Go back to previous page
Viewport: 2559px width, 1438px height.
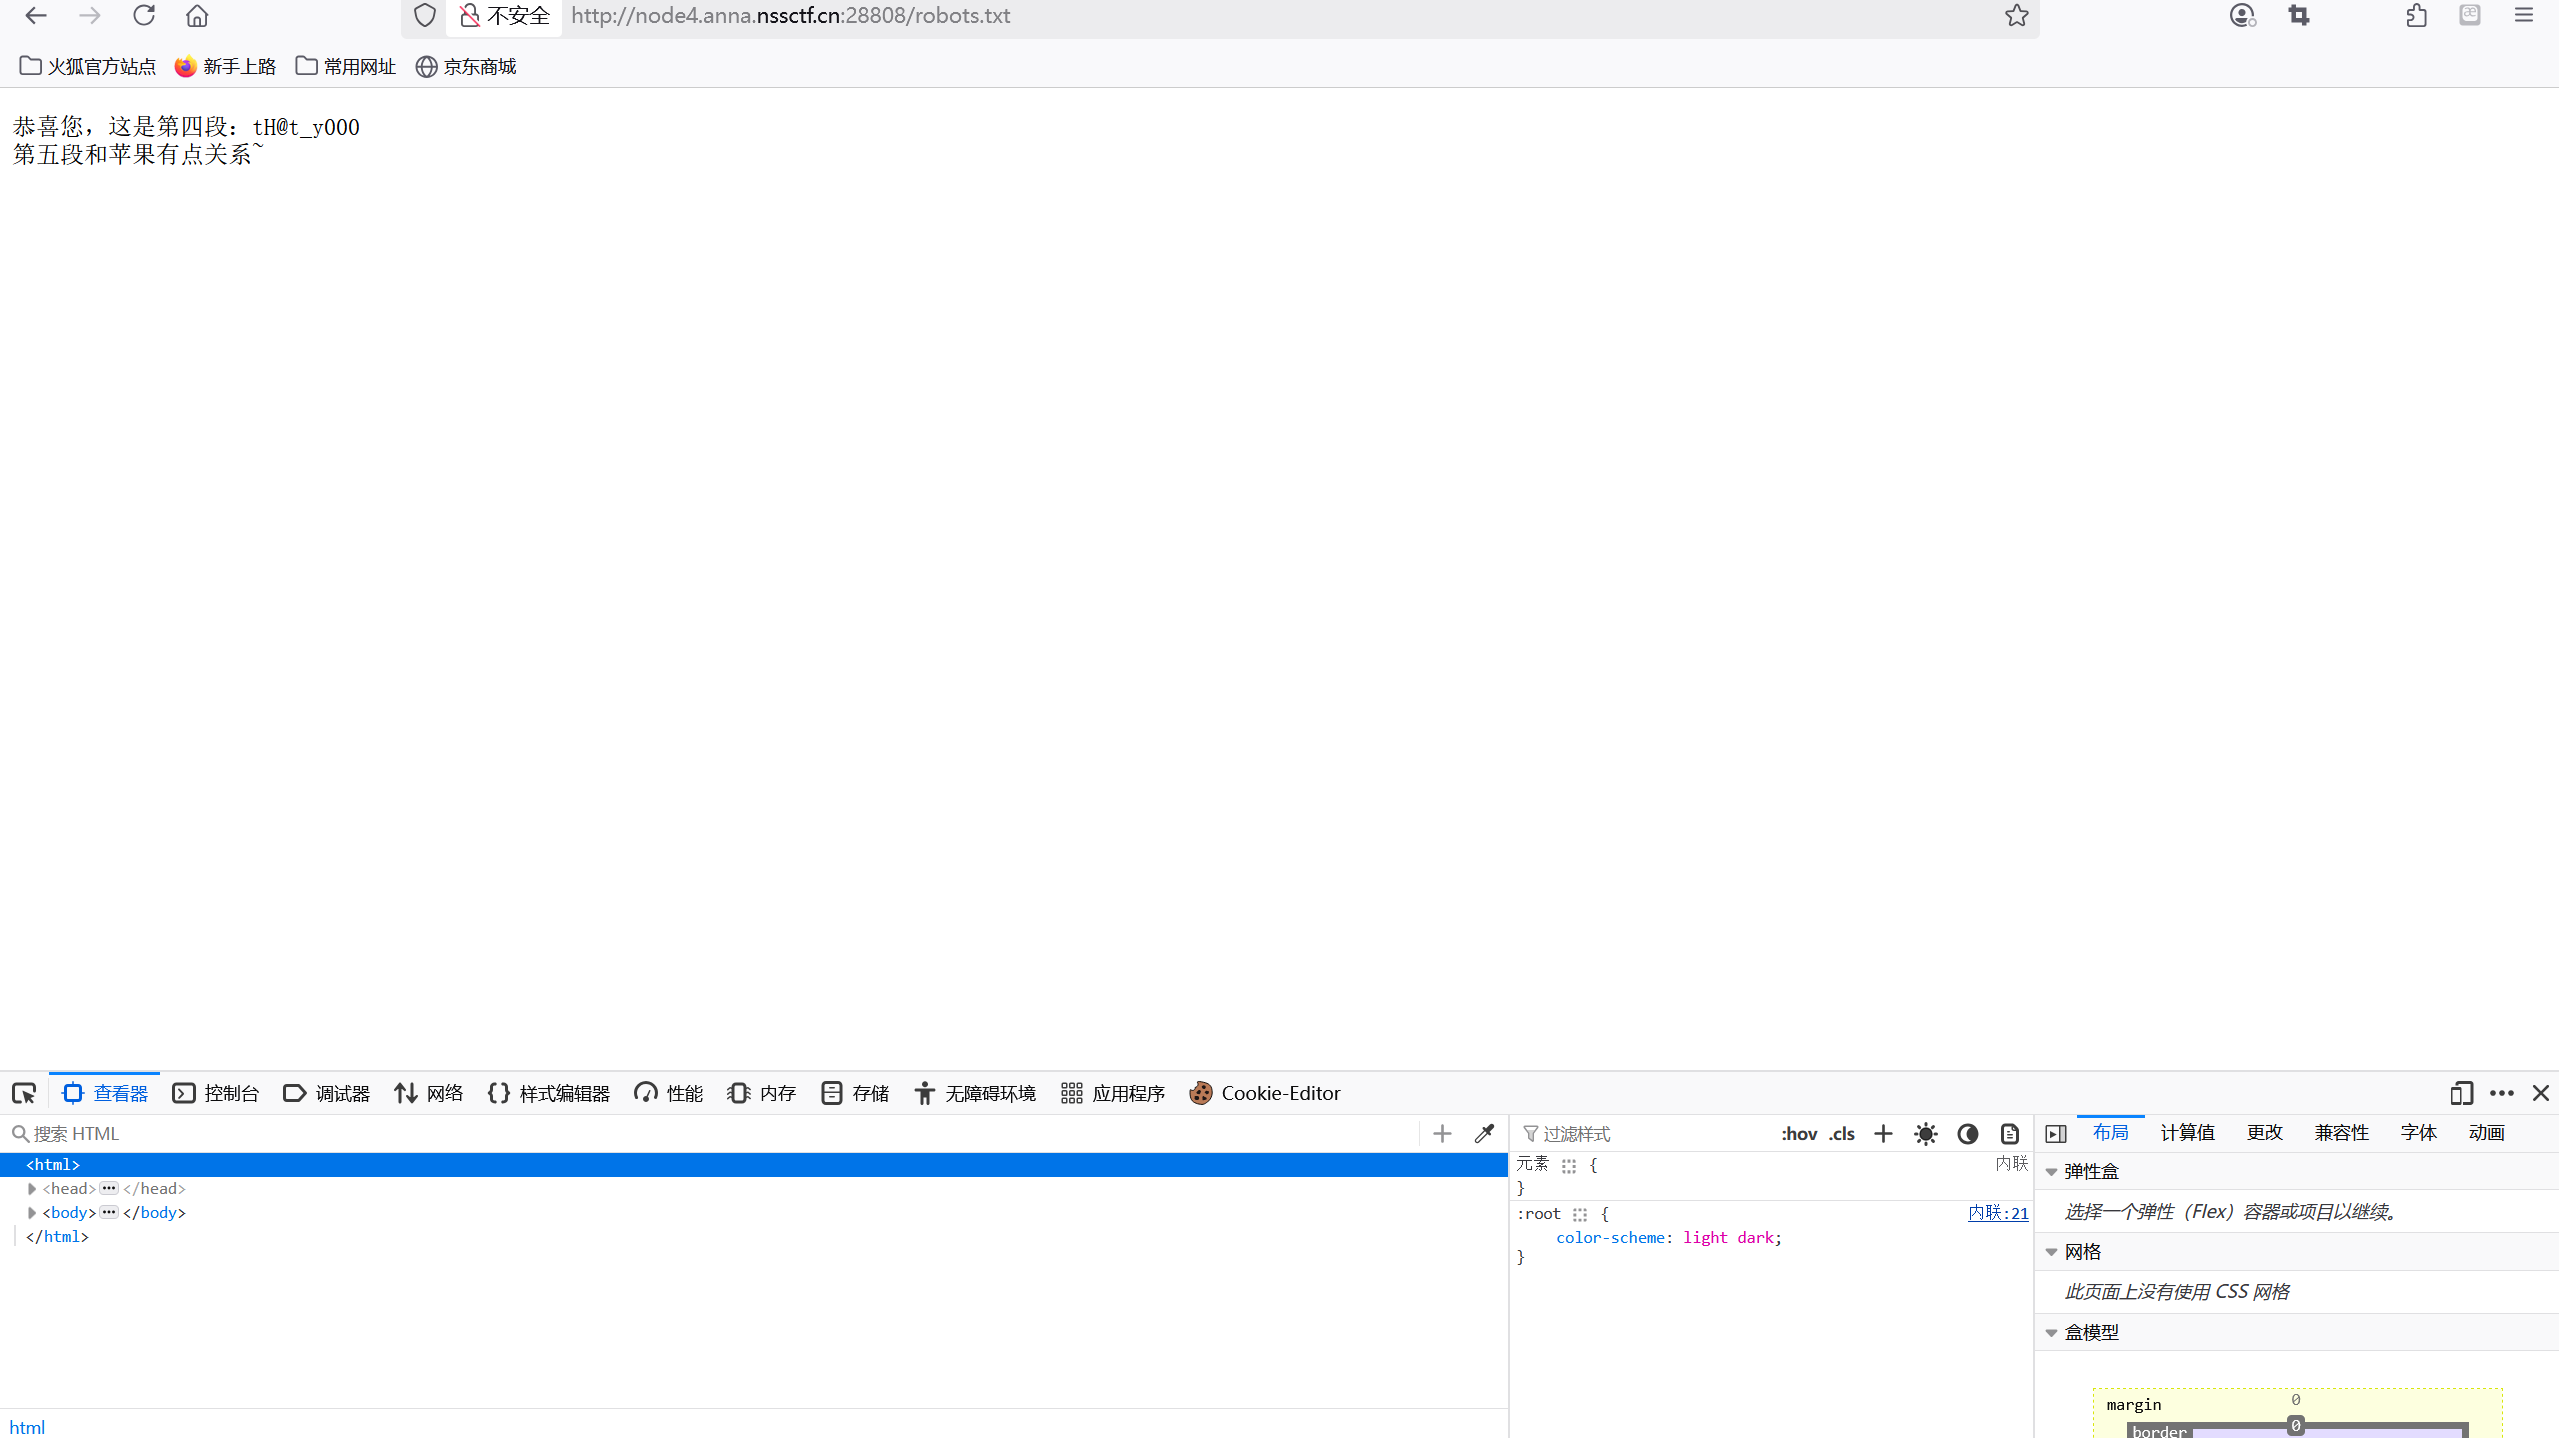pyautogui.click(x=36, y=16)
